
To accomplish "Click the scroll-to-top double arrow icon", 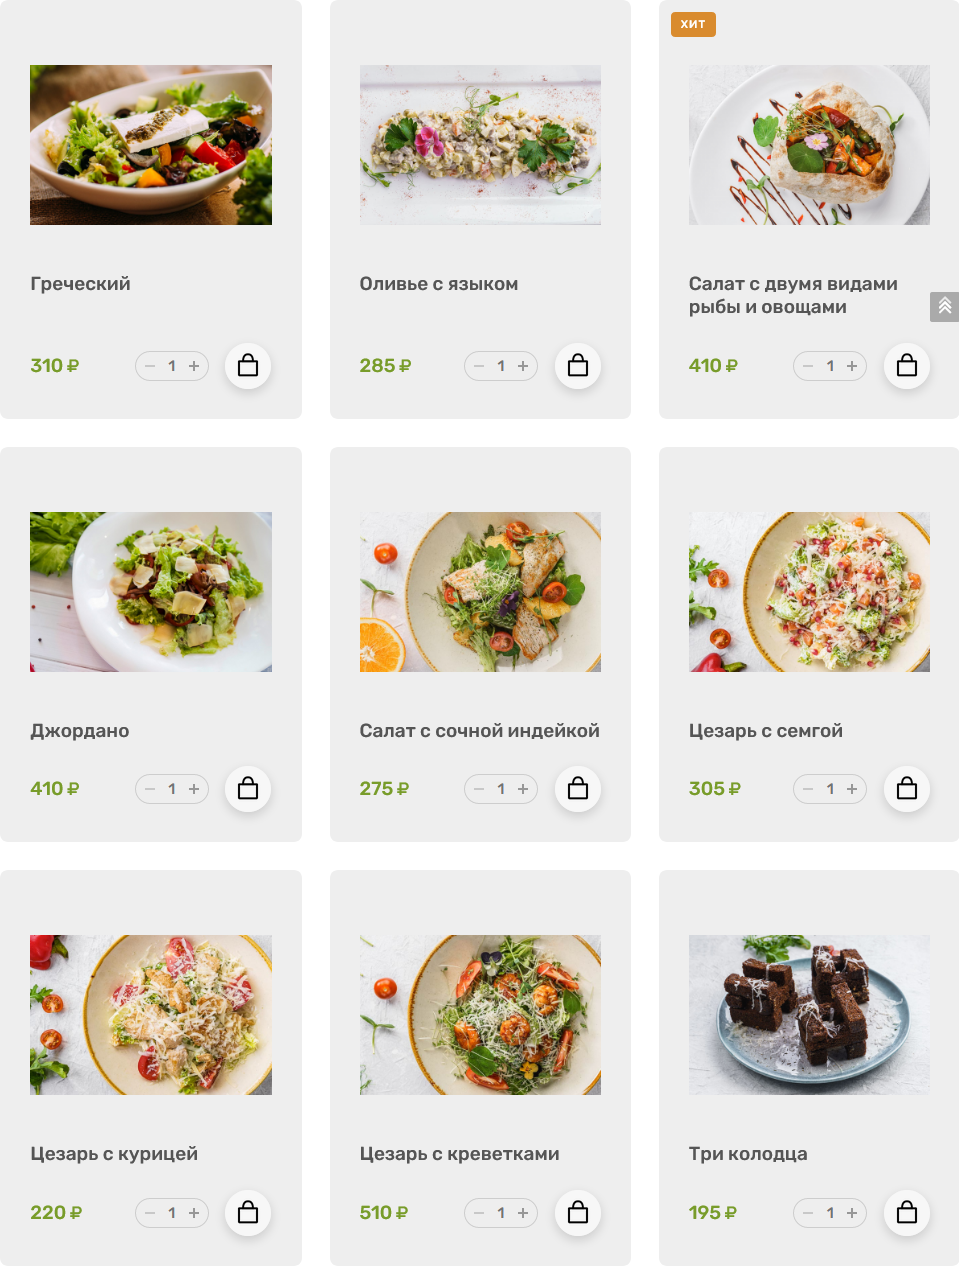I will point(944,306).
